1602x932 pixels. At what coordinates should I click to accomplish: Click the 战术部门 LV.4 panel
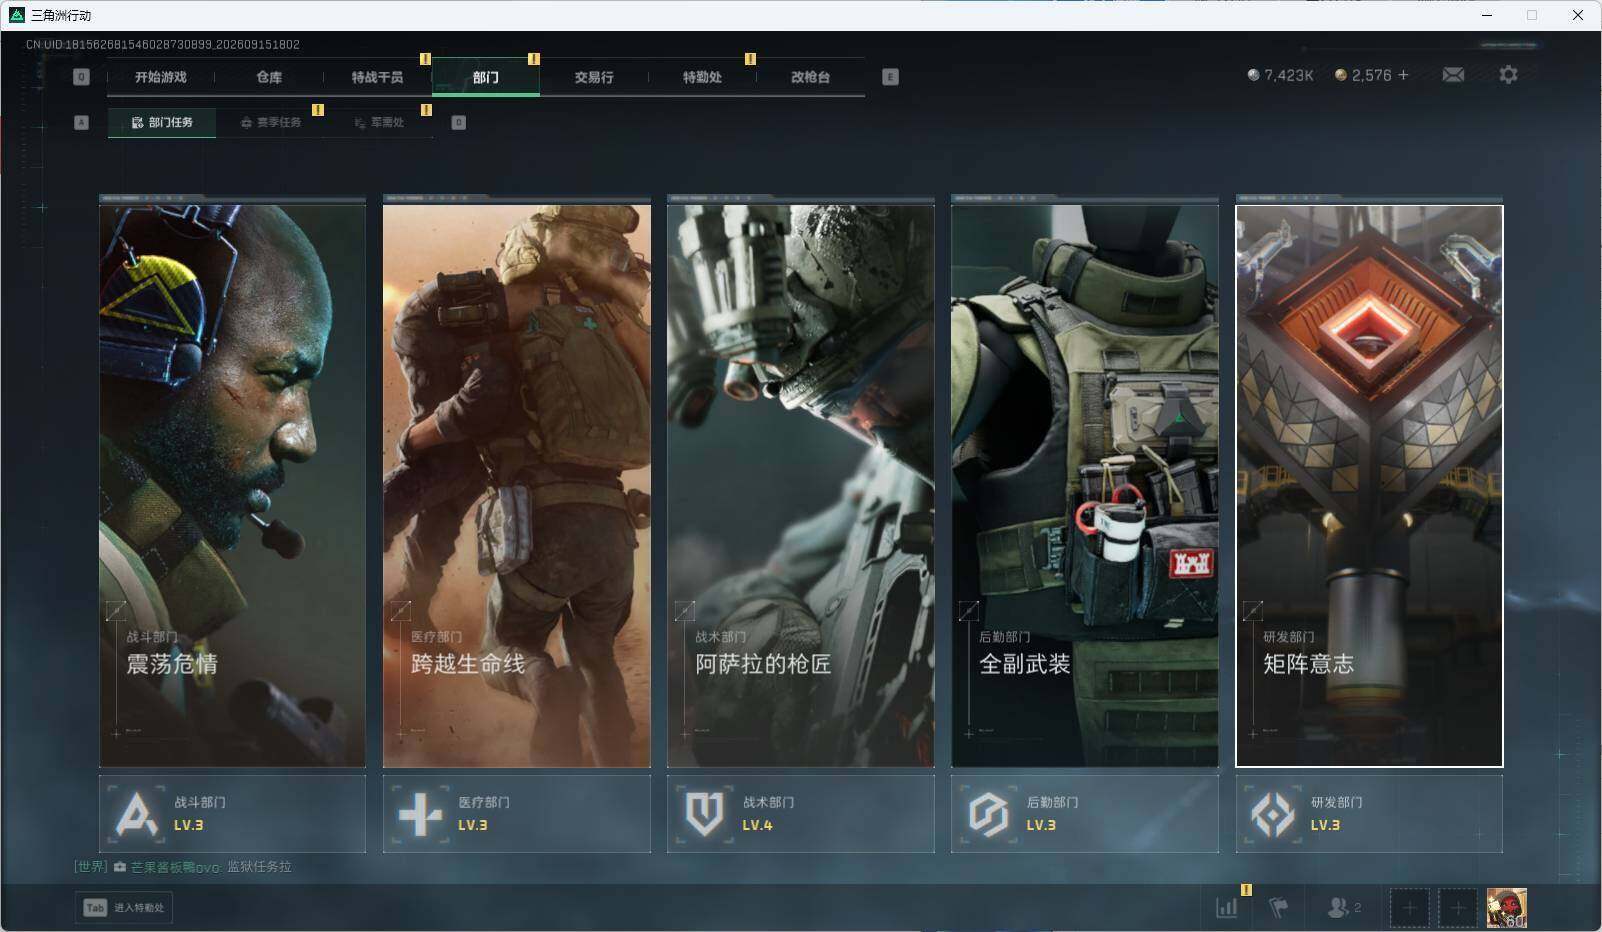(x=800, y=814)
